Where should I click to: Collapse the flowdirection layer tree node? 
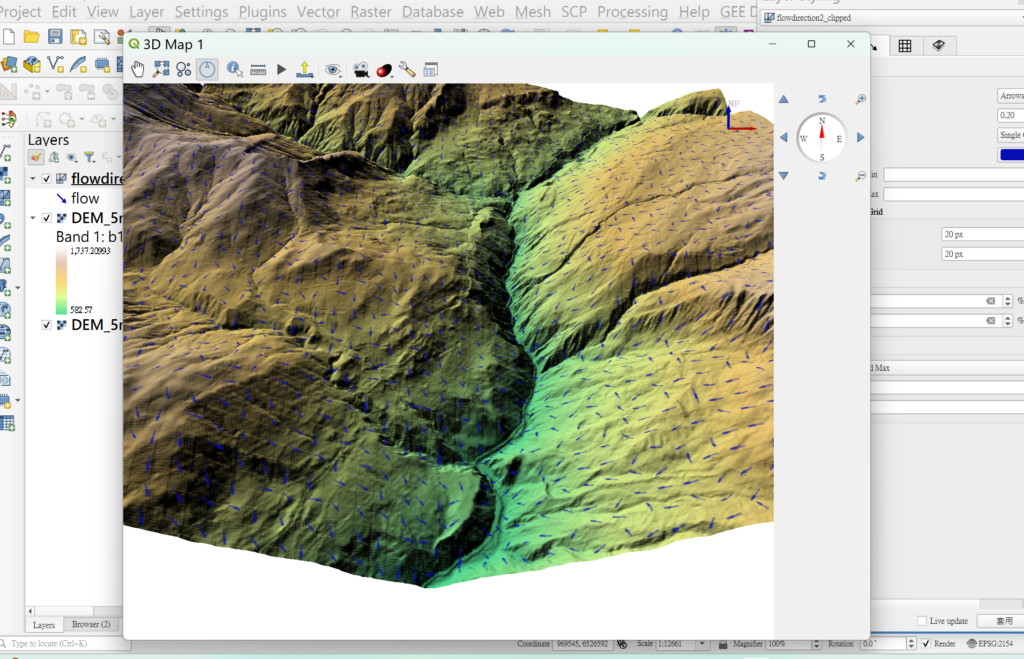click(33, 179)
